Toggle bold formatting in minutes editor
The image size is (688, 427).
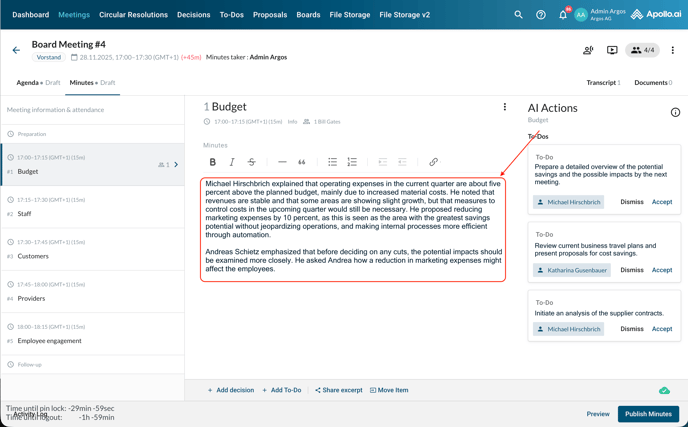[213, 162]
